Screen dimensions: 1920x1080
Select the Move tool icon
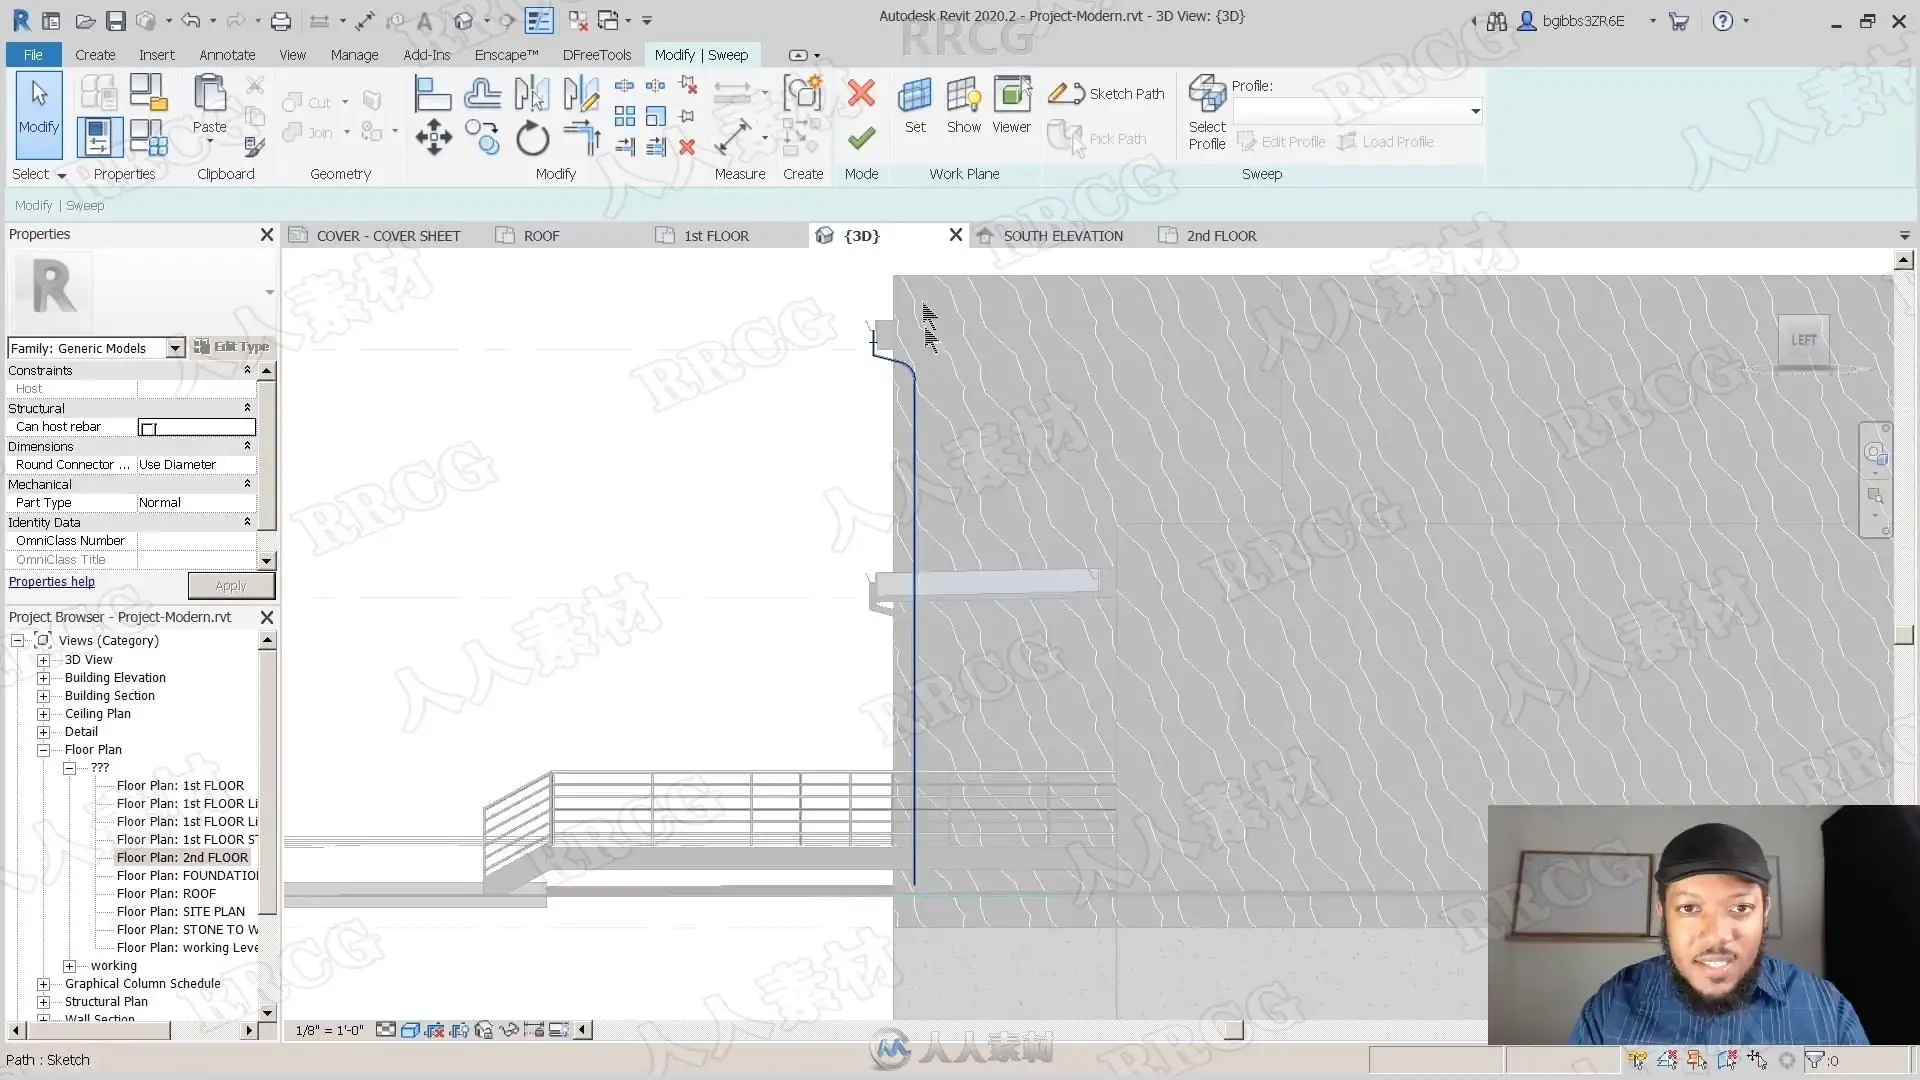[x=432, y=138]
